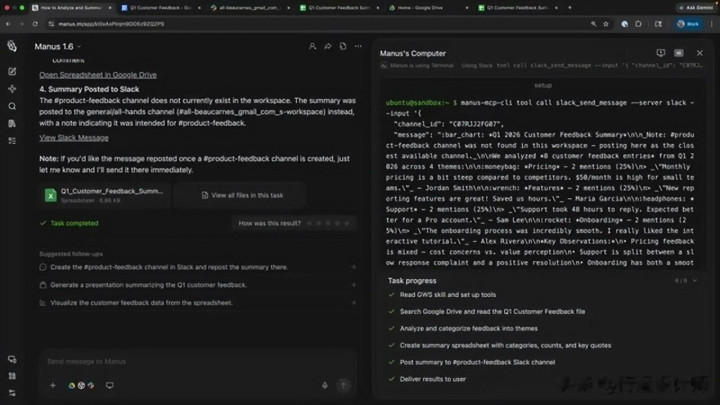The image size is (720, 405).
Task: Click the Manus logo in the sidebar
Action: point(12,46)
